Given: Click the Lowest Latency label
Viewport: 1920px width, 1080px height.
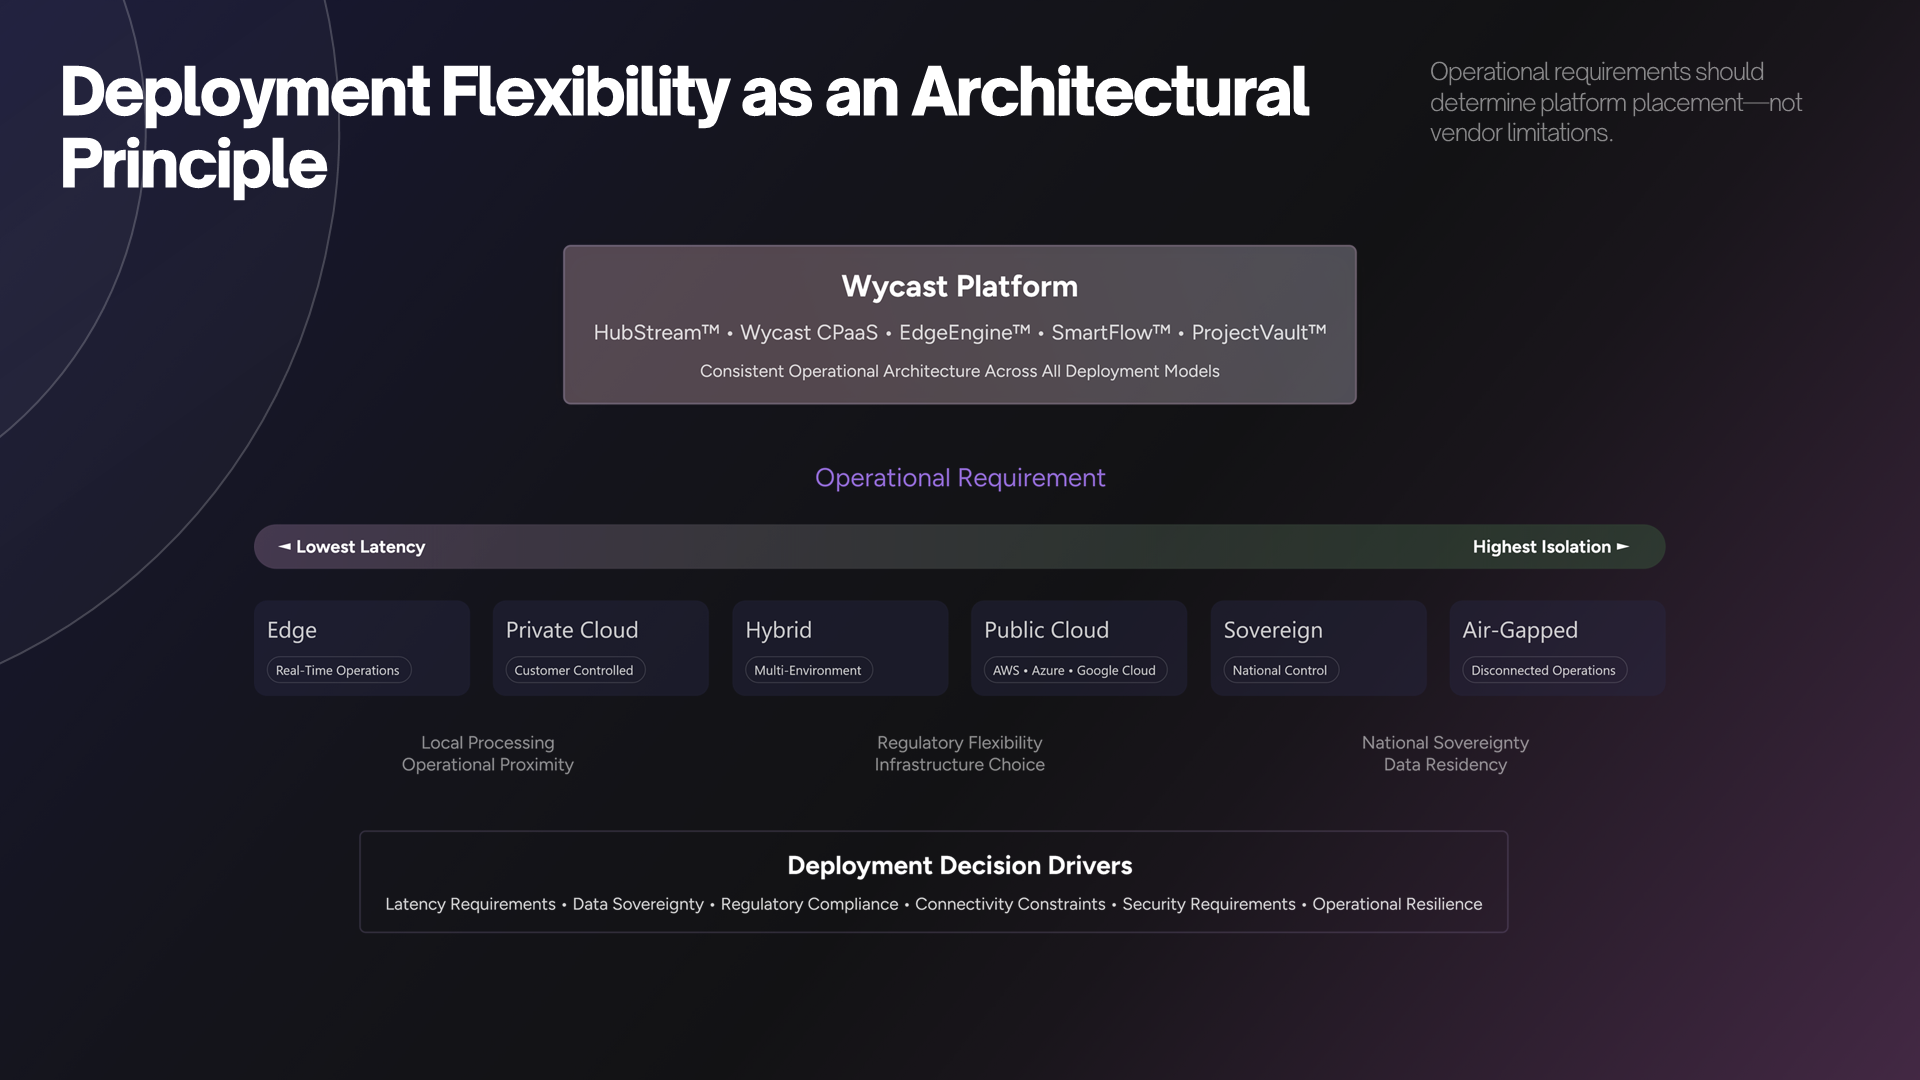Looking at the screenshot, I should pos(351,547).
